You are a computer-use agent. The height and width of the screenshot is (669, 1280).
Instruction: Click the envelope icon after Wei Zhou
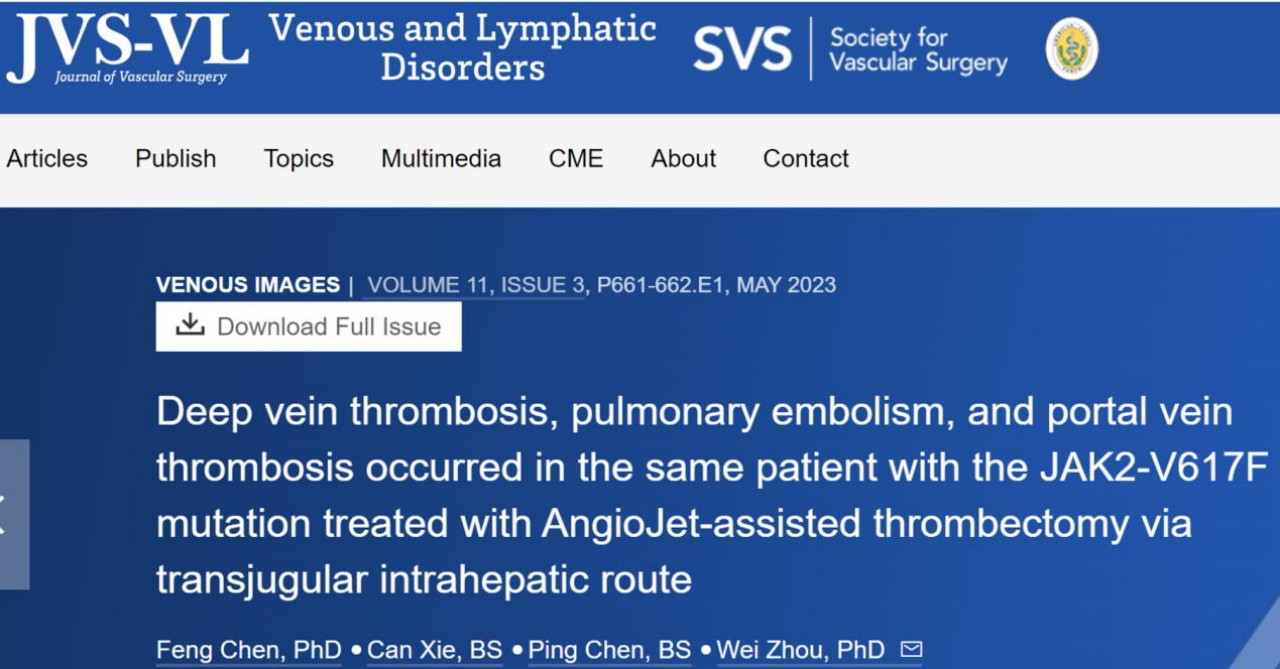(911, 650)
